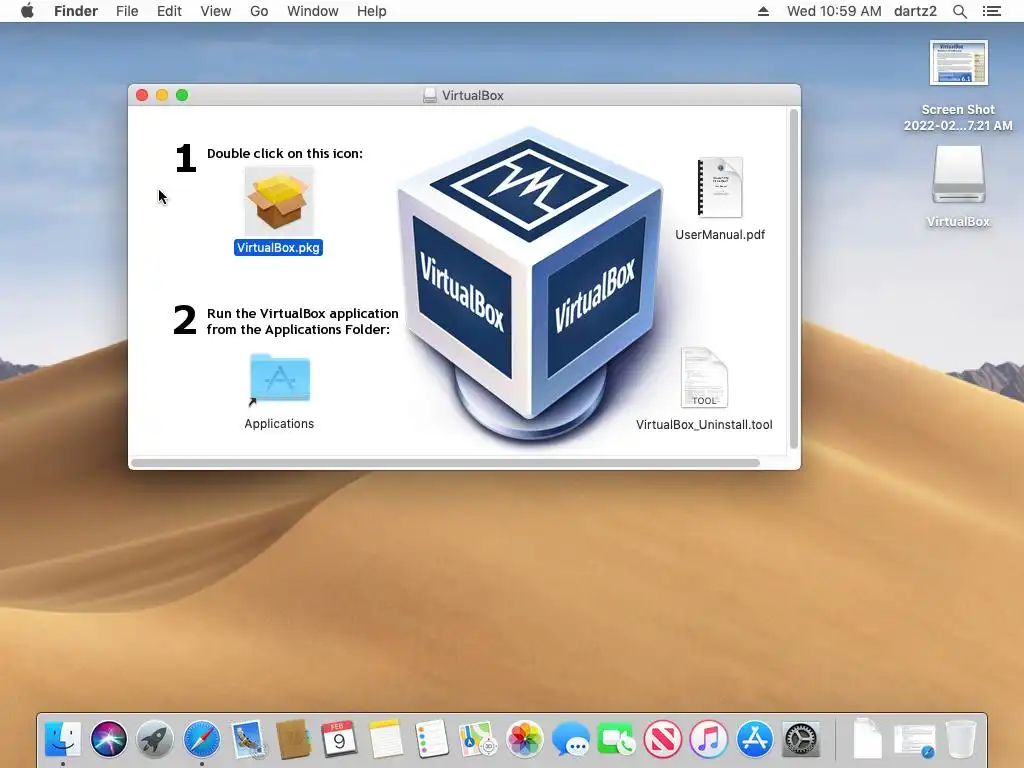Click the clock showing Wed 10:59 AM
The image size is (1024, 768).
point(834,11)
